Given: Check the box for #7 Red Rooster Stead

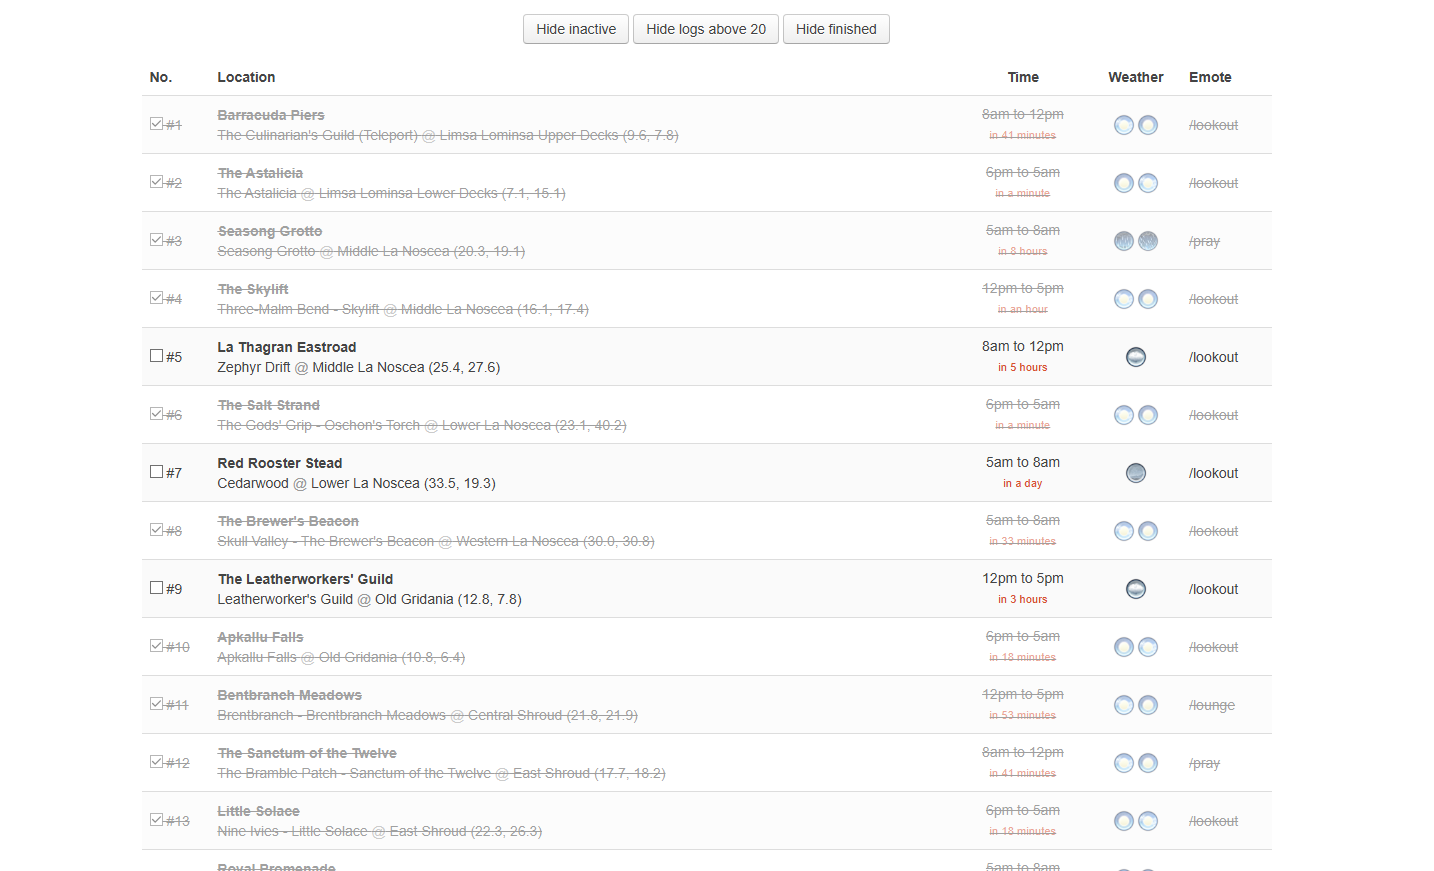Looking at the screenshot, I should [x=156, y=472].
